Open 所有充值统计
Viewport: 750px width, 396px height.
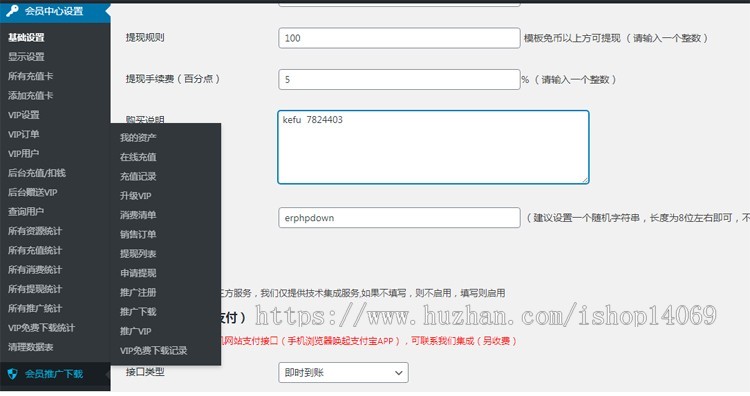click(35, 250)
